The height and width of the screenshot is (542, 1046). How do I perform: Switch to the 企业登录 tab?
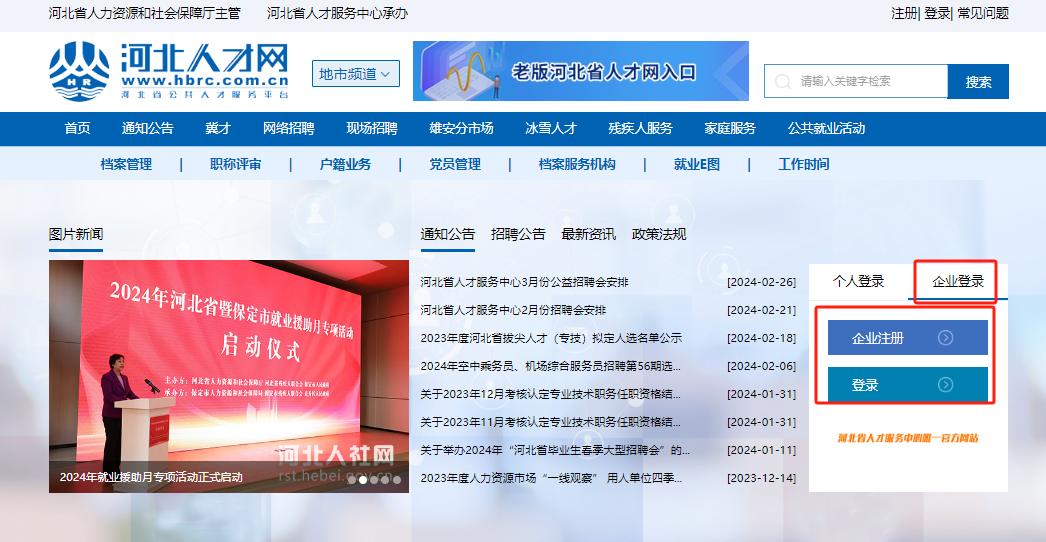click(x=957, y=281)
